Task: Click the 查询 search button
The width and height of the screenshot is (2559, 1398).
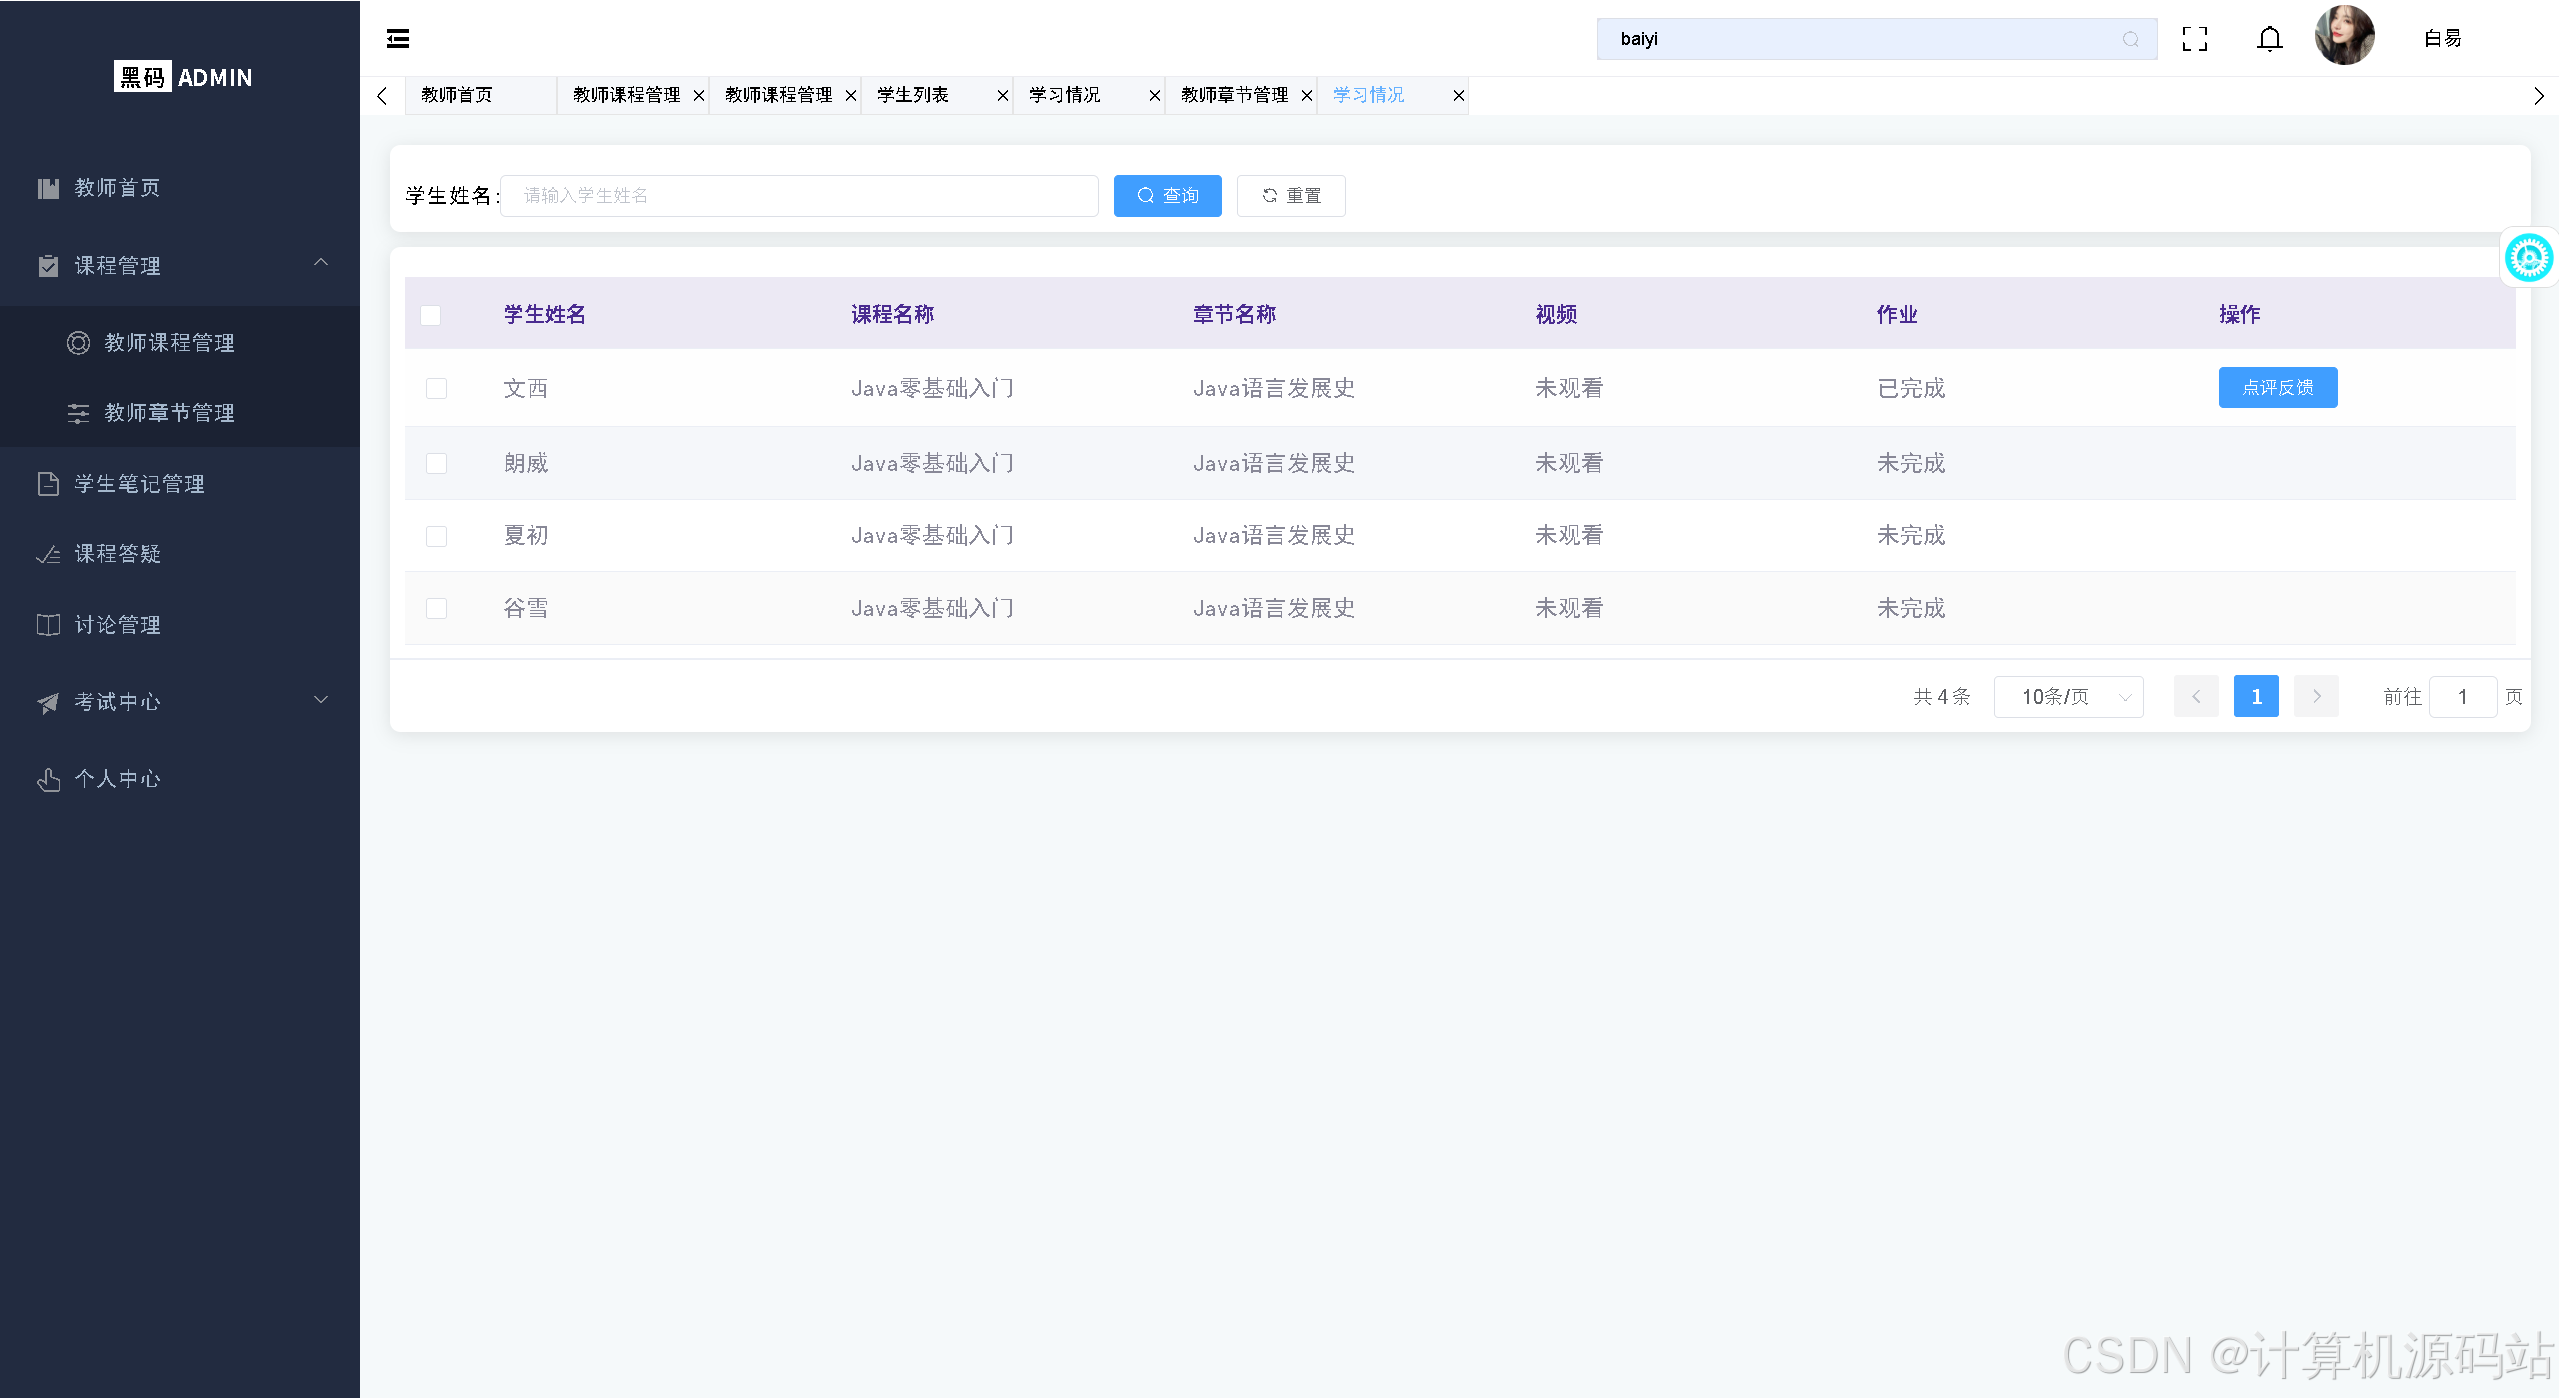Action: (1167, 196)
